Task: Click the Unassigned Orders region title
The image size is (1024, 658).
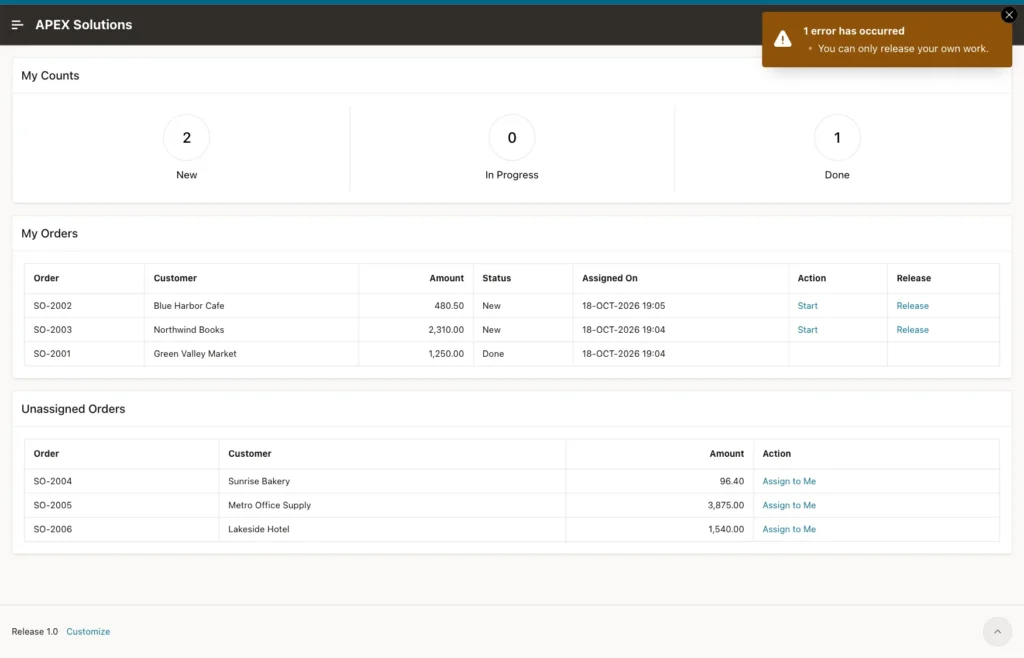Action: tap(73, 409)
